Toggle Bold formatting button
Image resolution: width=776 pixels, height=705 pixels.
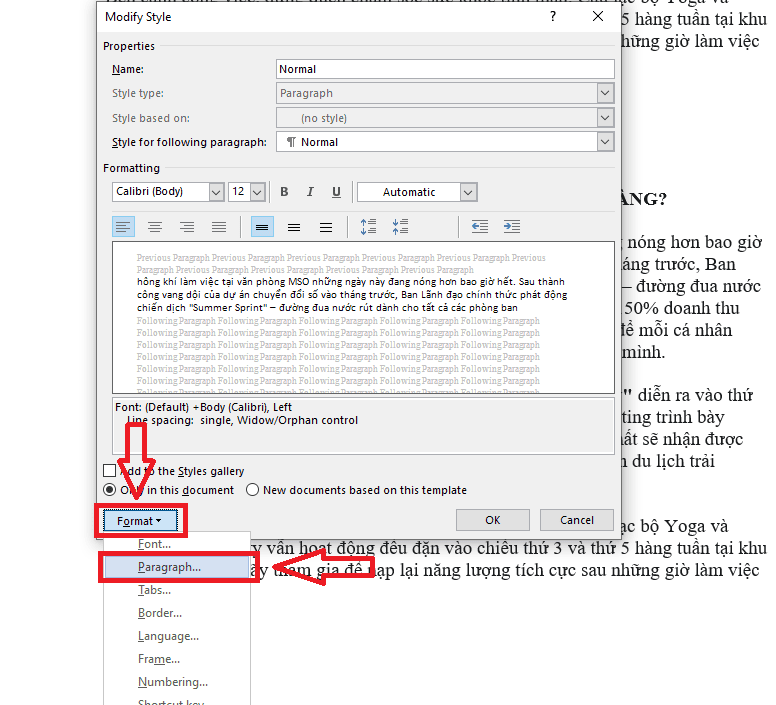[x=284, y=192]
